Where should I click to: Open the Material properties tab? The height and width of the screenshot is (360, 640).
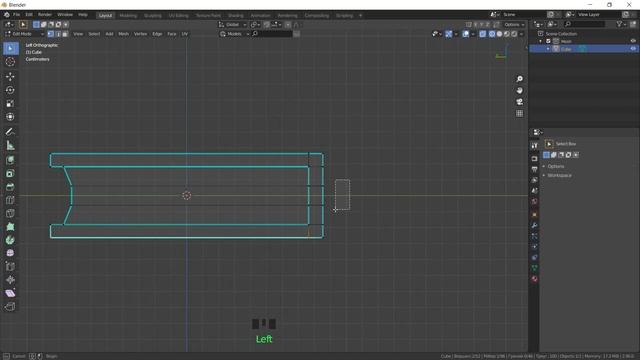point(534,279)
